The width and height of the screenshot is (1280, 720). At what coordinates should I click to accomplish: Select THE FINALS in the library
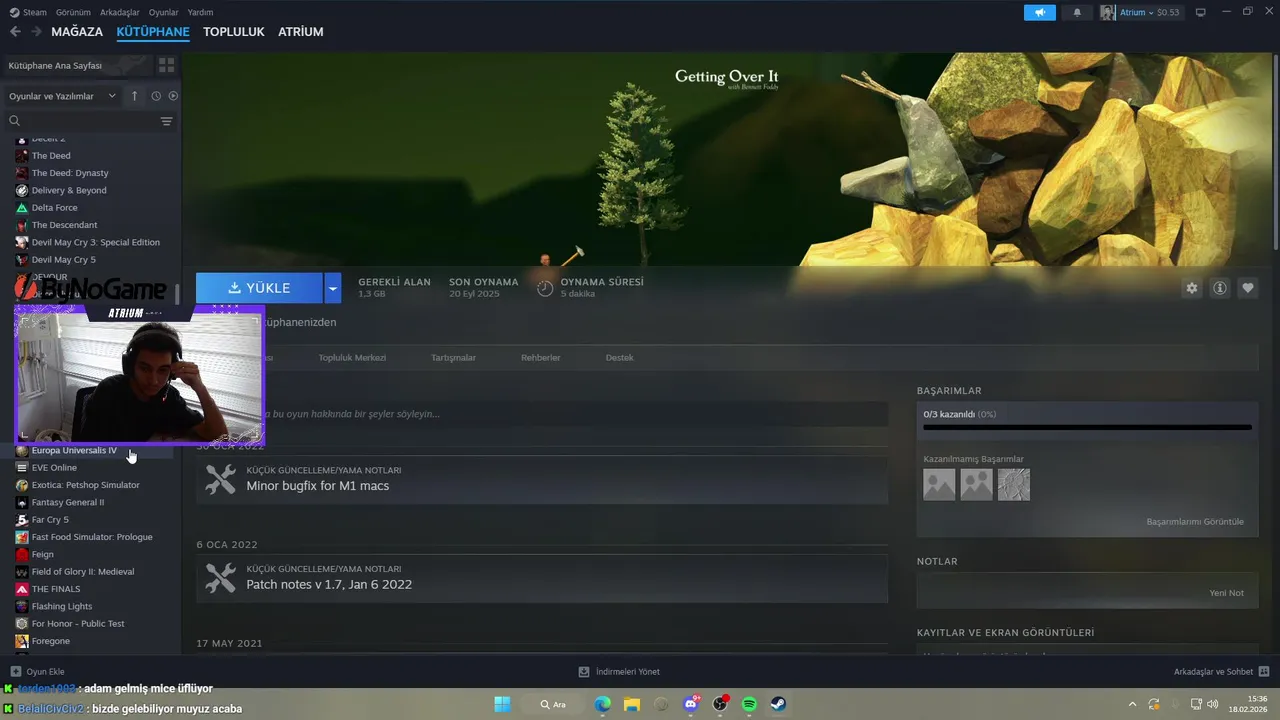coord(55,589)
